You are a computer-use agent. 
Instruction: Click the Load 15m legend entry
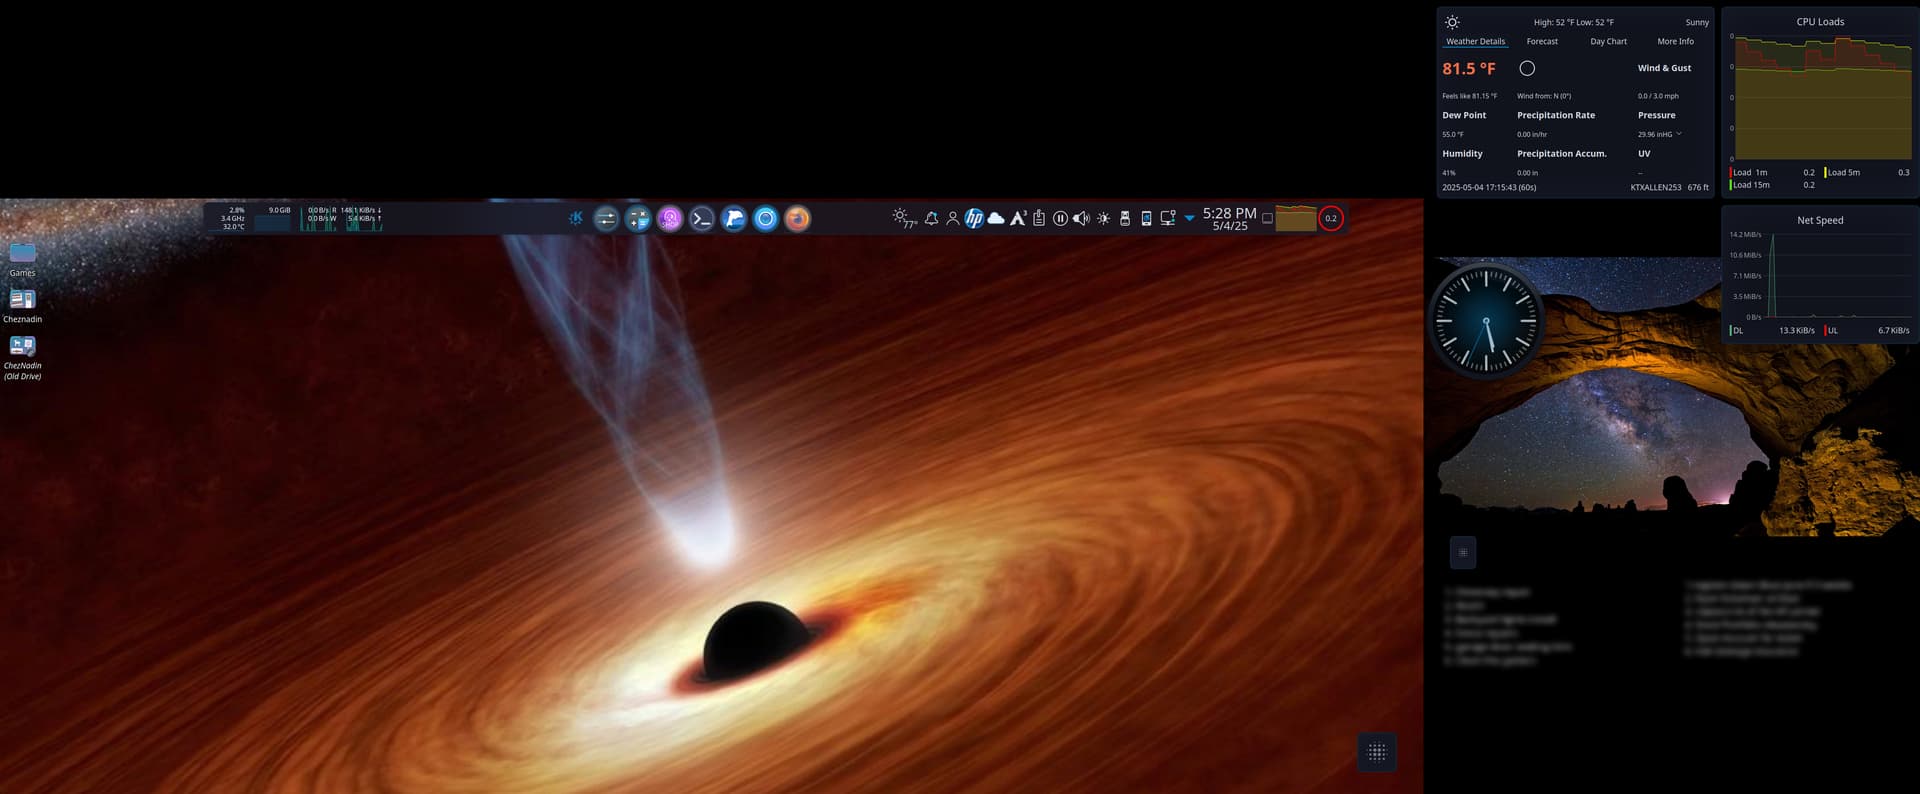[x=1773, y=185]
